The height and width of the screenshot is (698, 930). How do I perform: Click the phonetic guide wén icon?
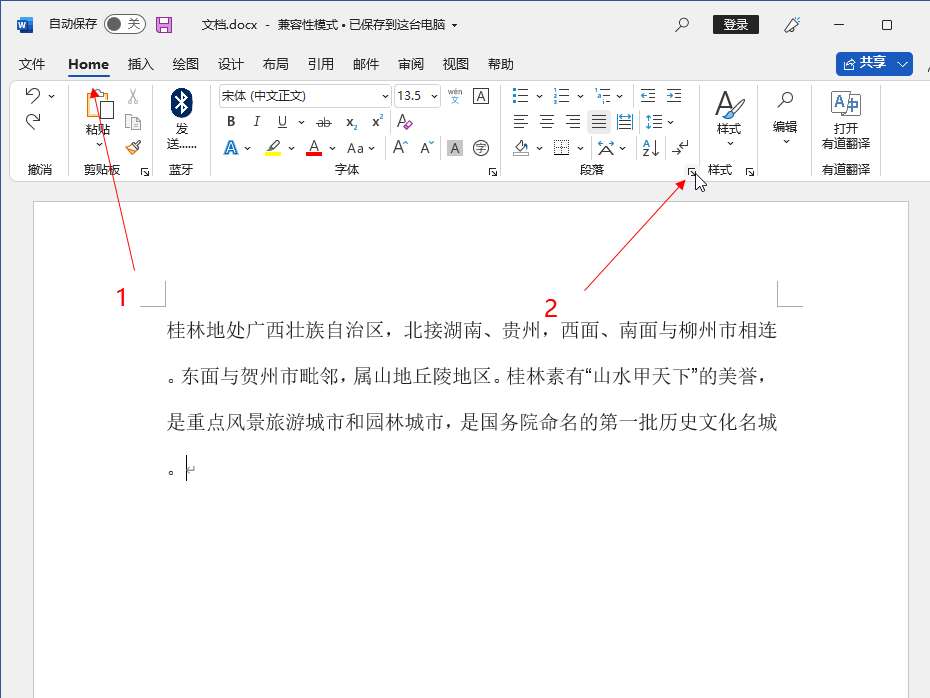pos(455,95)
